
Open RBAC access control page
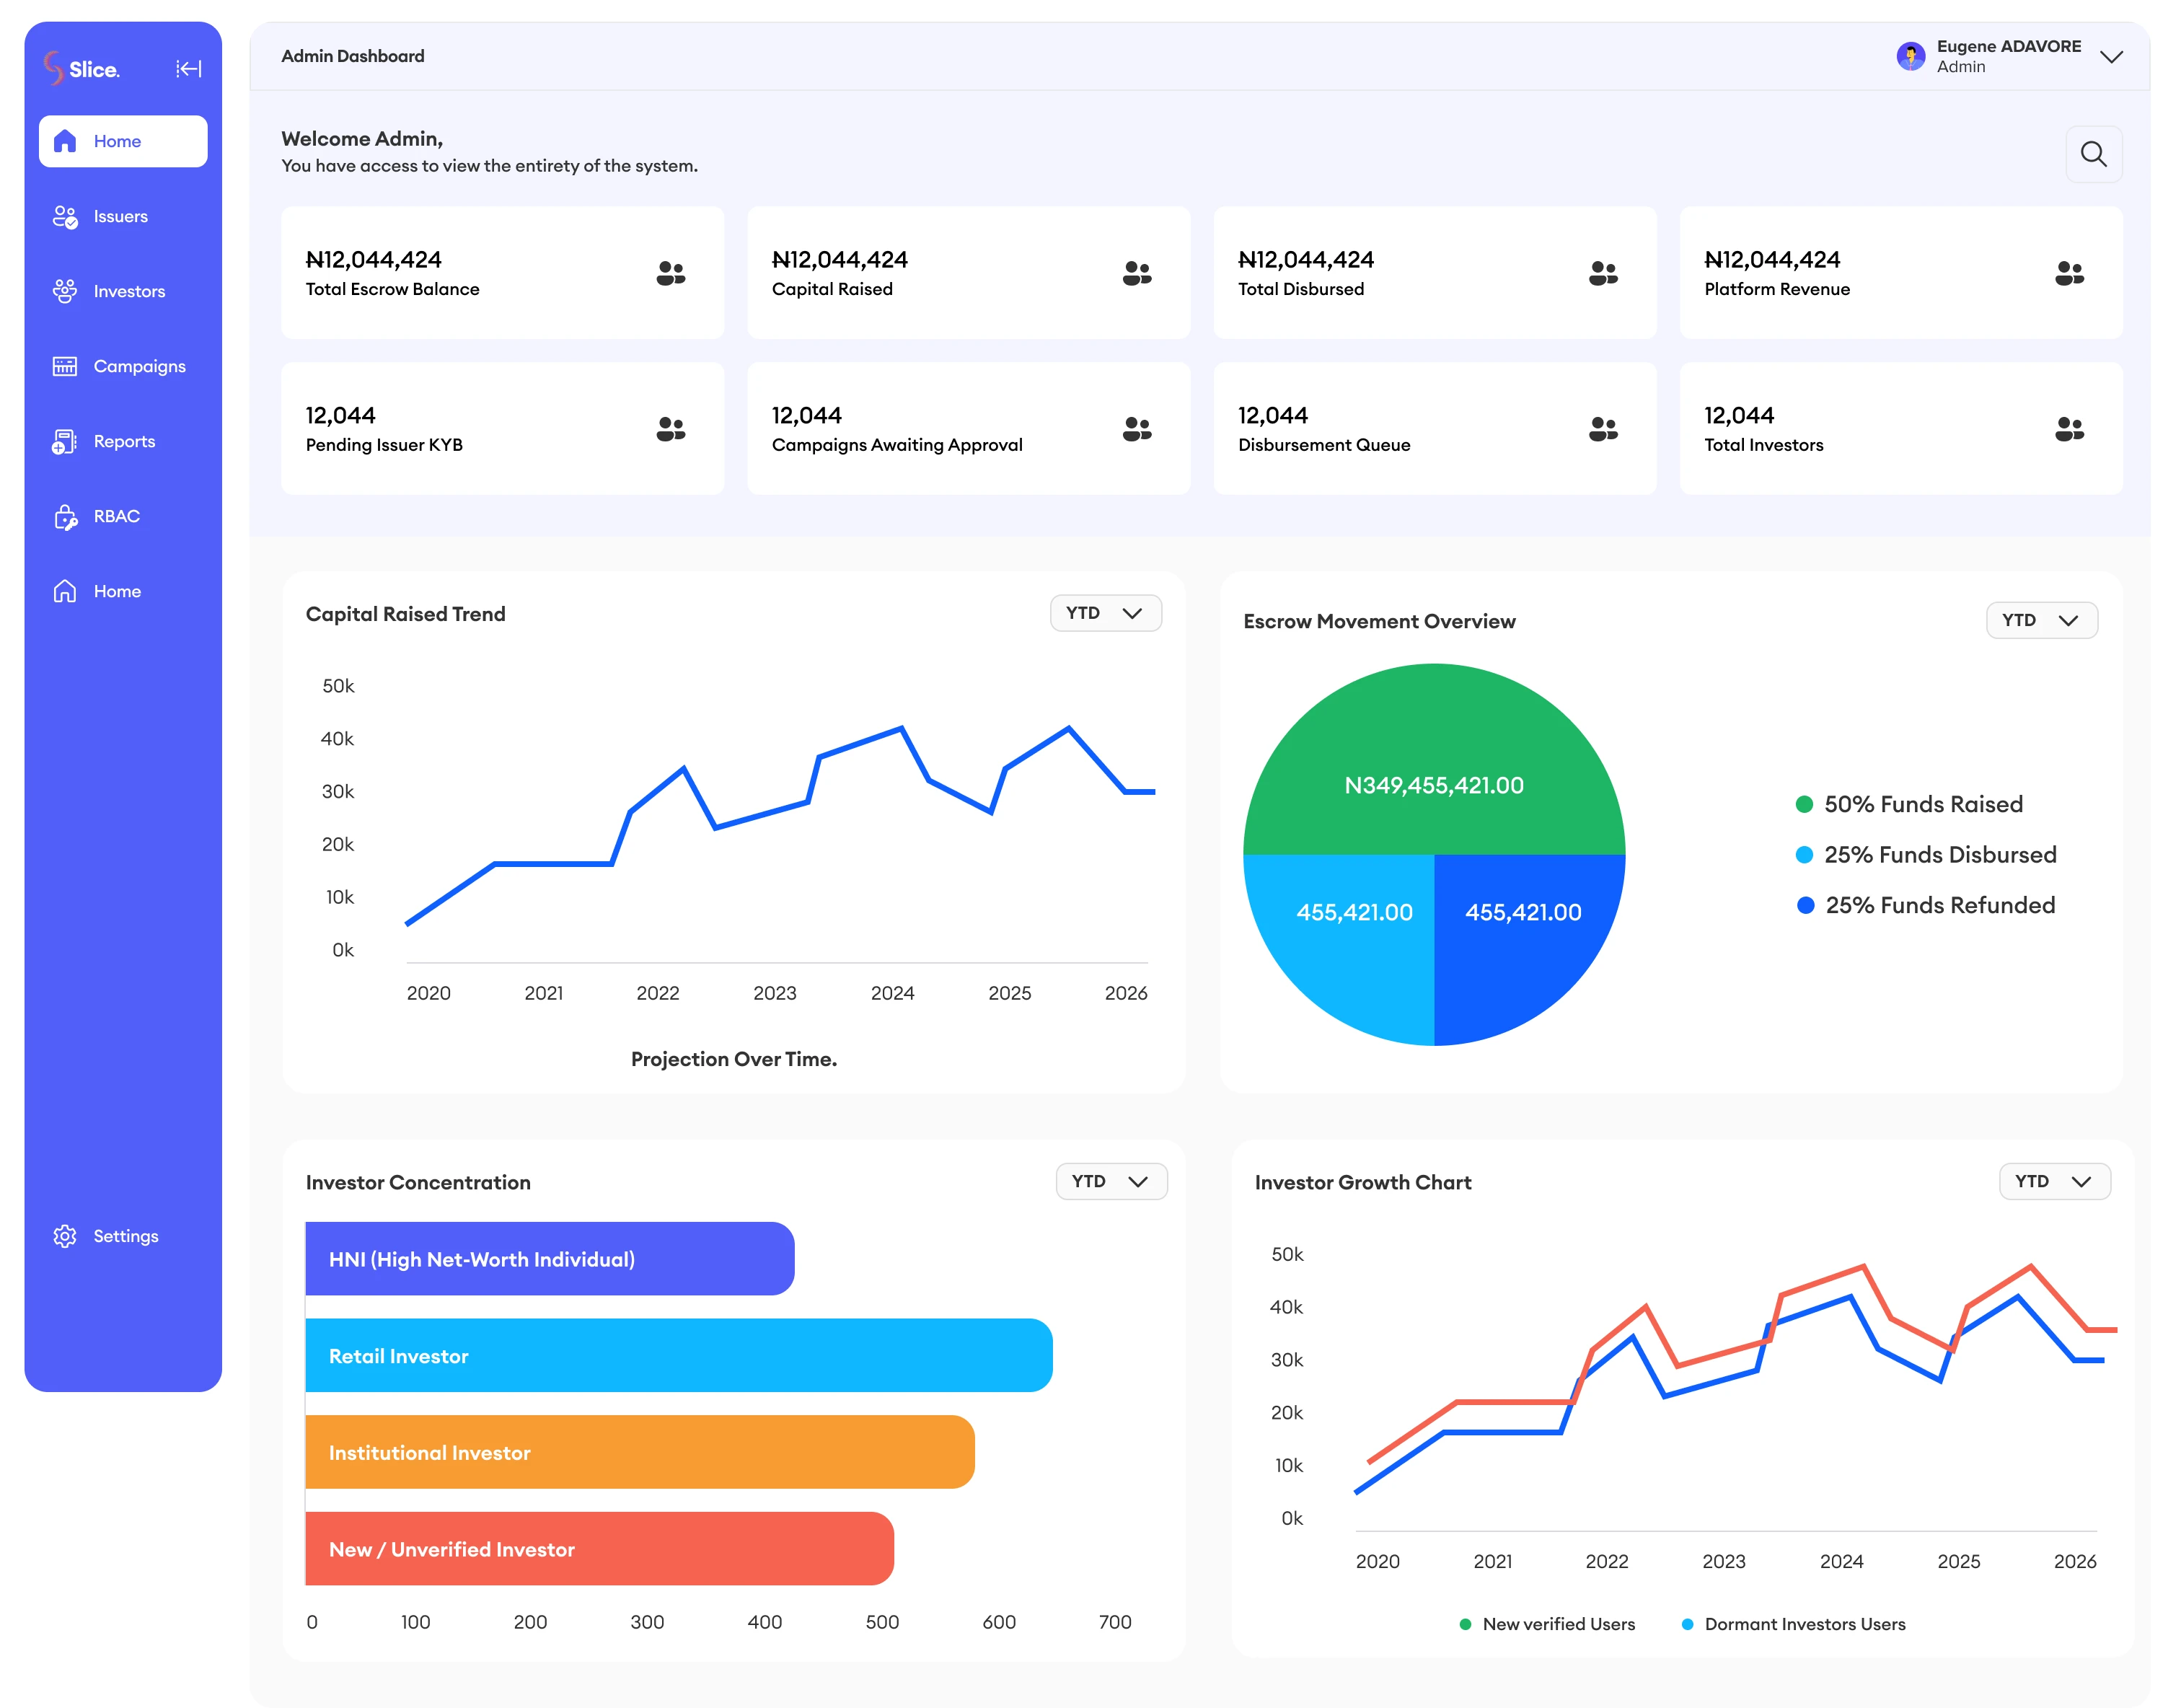(x=116, y=516)
